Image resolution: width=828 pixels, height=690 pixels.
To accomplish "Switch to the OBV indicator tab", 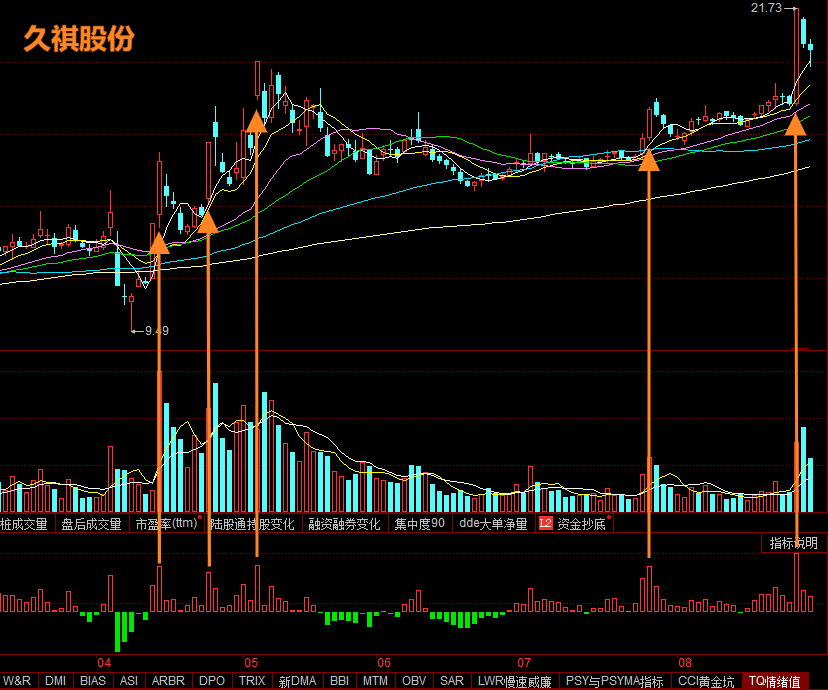I will [414, 681].
